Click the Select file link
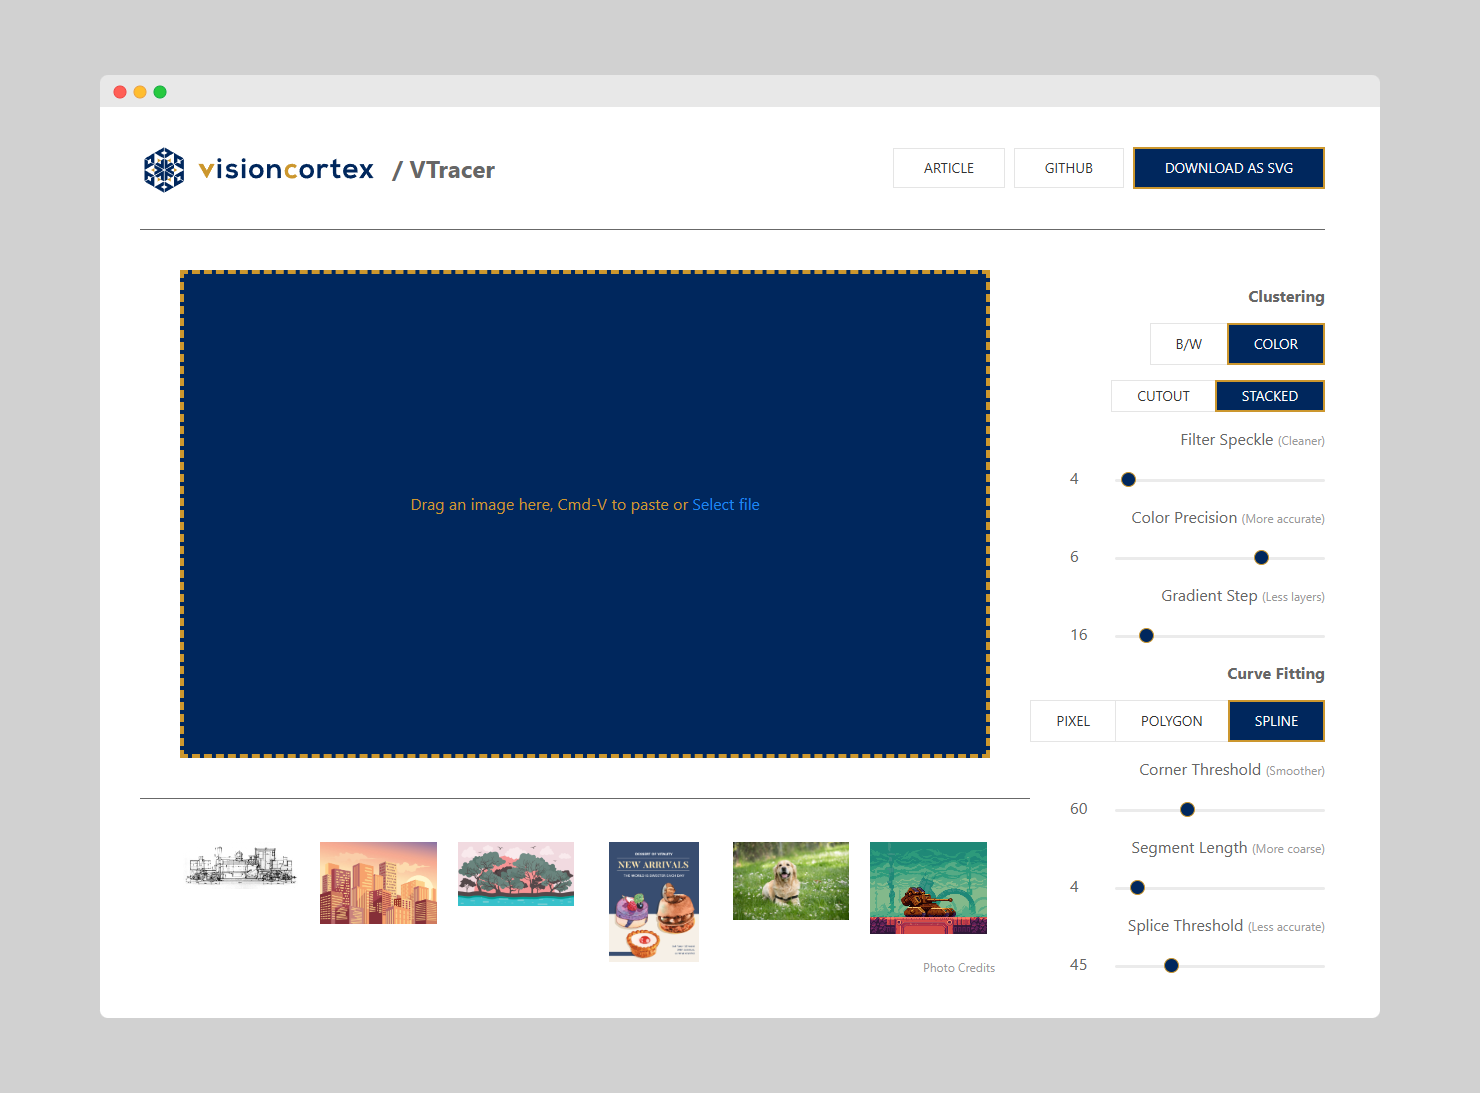 [726, 505]
